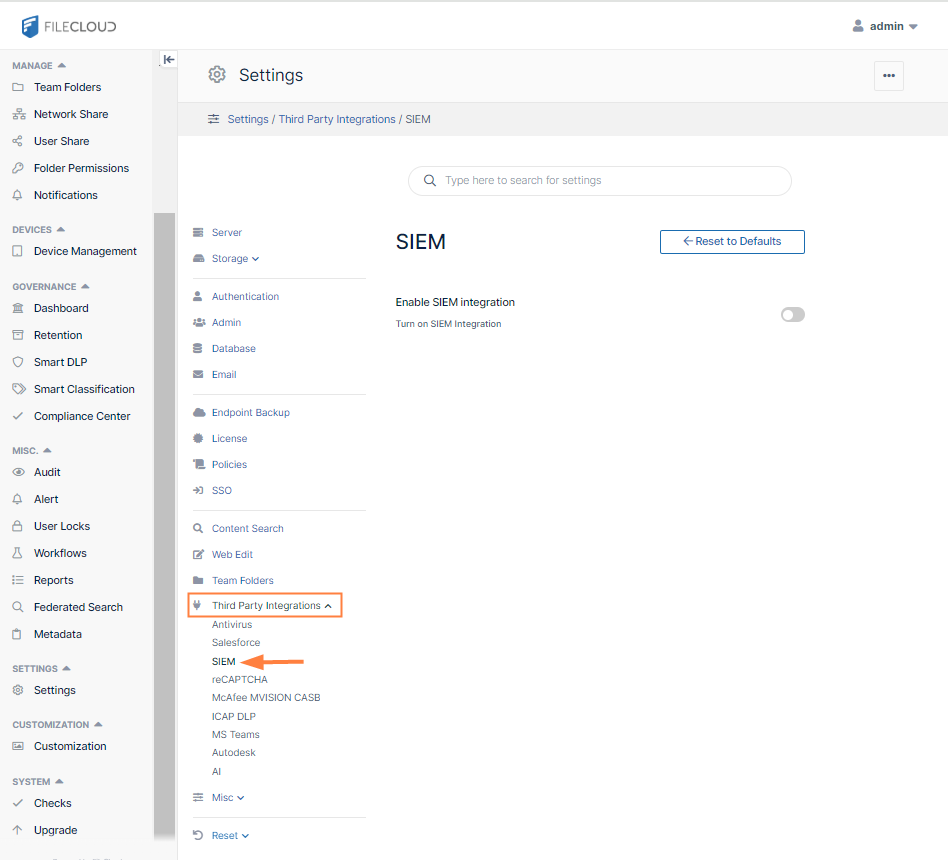Click the Workflows flask icon
The width and height of the screenshot is (948, 860).
click(x=18, y=553)
